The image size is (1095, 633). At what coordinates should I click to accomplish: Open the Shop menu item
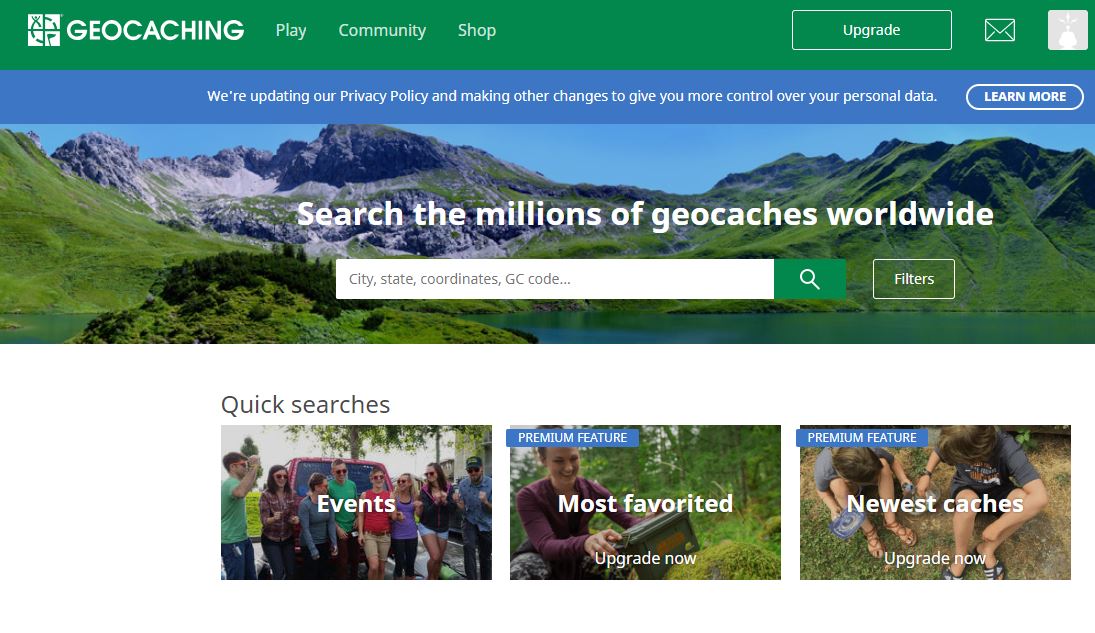(477, 30)
